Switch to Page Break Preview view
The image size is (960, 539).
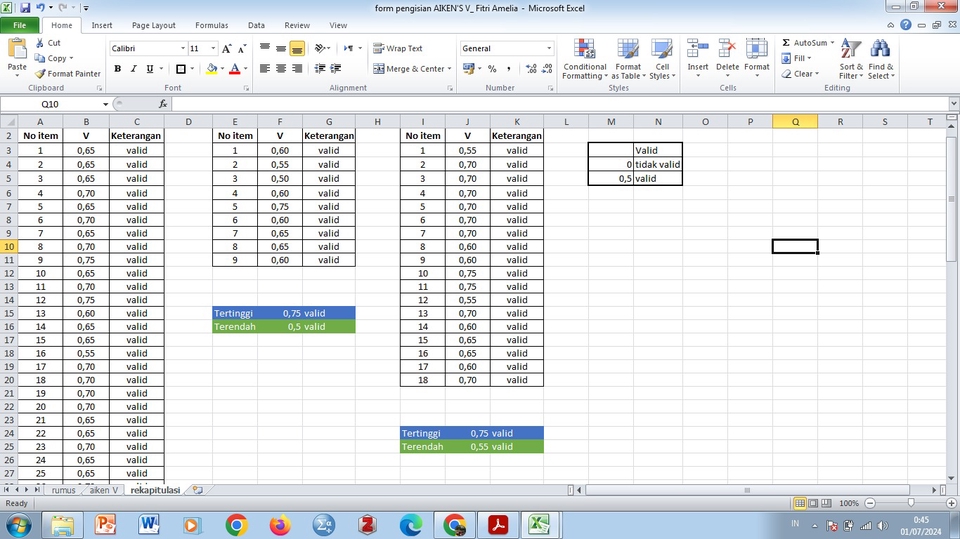[x=827, y=503]
